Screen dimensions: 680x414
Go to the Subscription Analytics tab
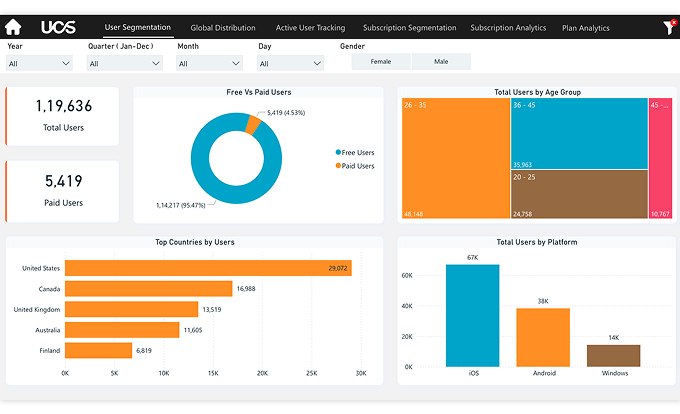(508, 28)
